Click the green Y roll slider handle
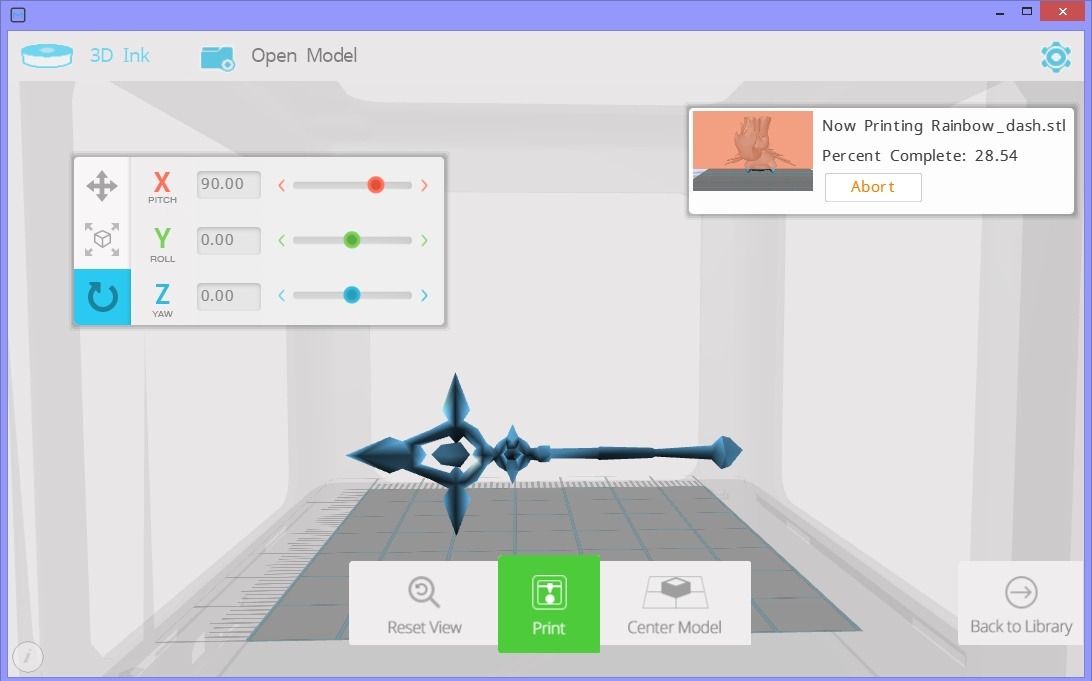The height and width of the screenshot is (681, 1092). (x=351, y=240)
